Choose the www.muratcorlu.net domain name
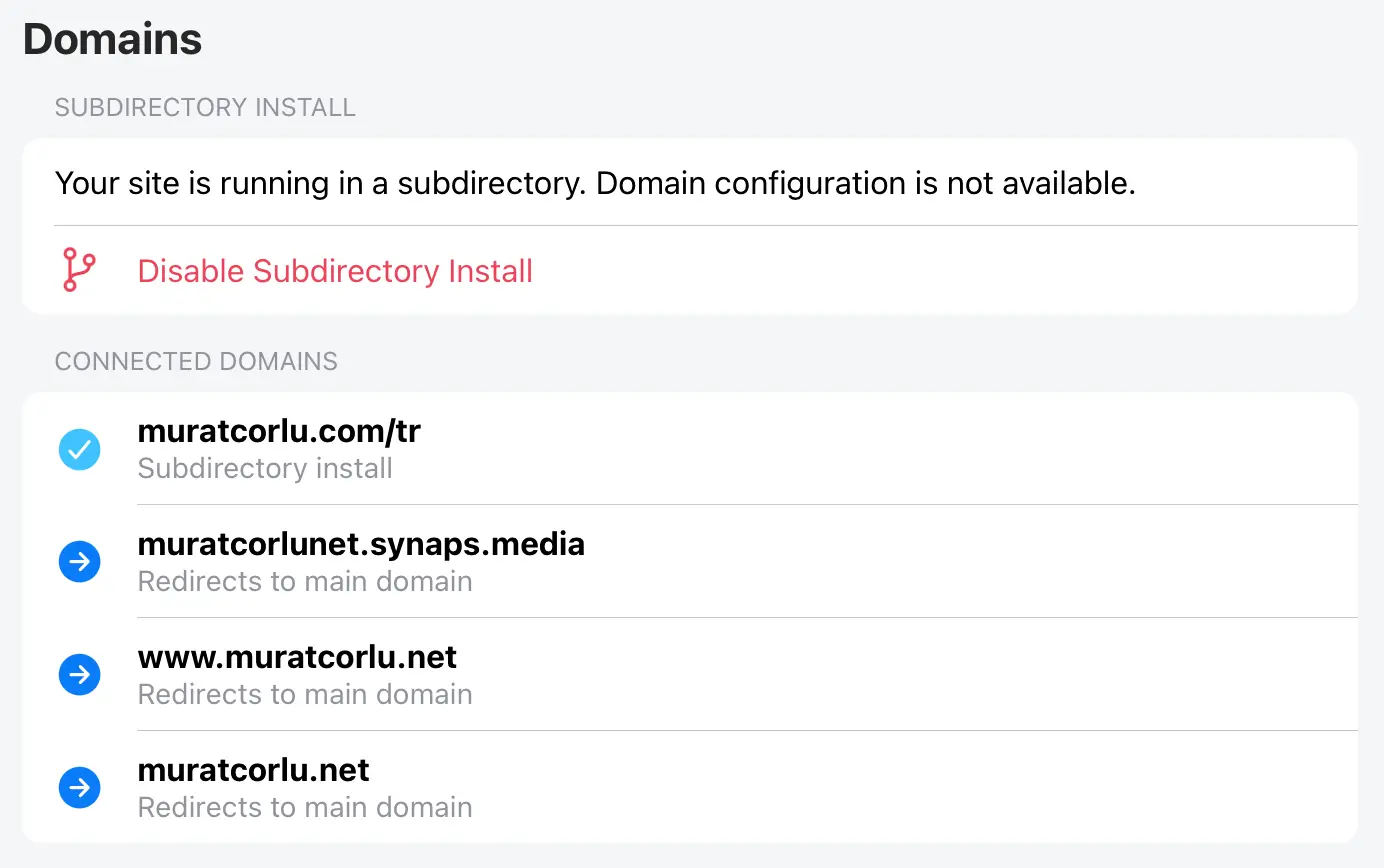This screenshot has width=1384, height=868. coord(297,657)
